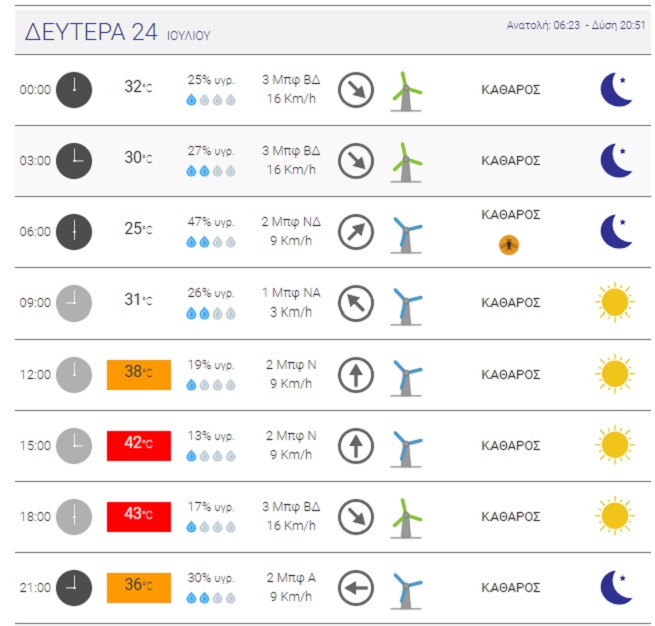Click the blue wind turbine at 15:00
The image size is (655, 626).
pyautogui.click(x=406, y=449)
